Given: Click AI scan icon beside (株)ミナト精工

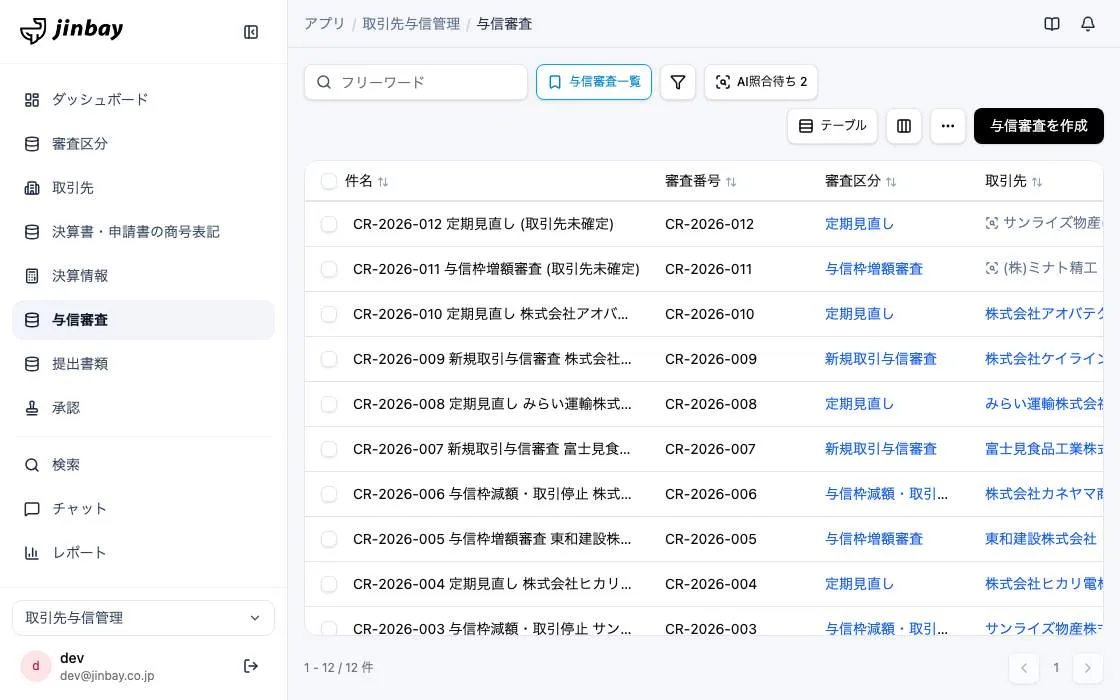Looking at the screenshot, I should pyautogui.click(x=991, y=269).
